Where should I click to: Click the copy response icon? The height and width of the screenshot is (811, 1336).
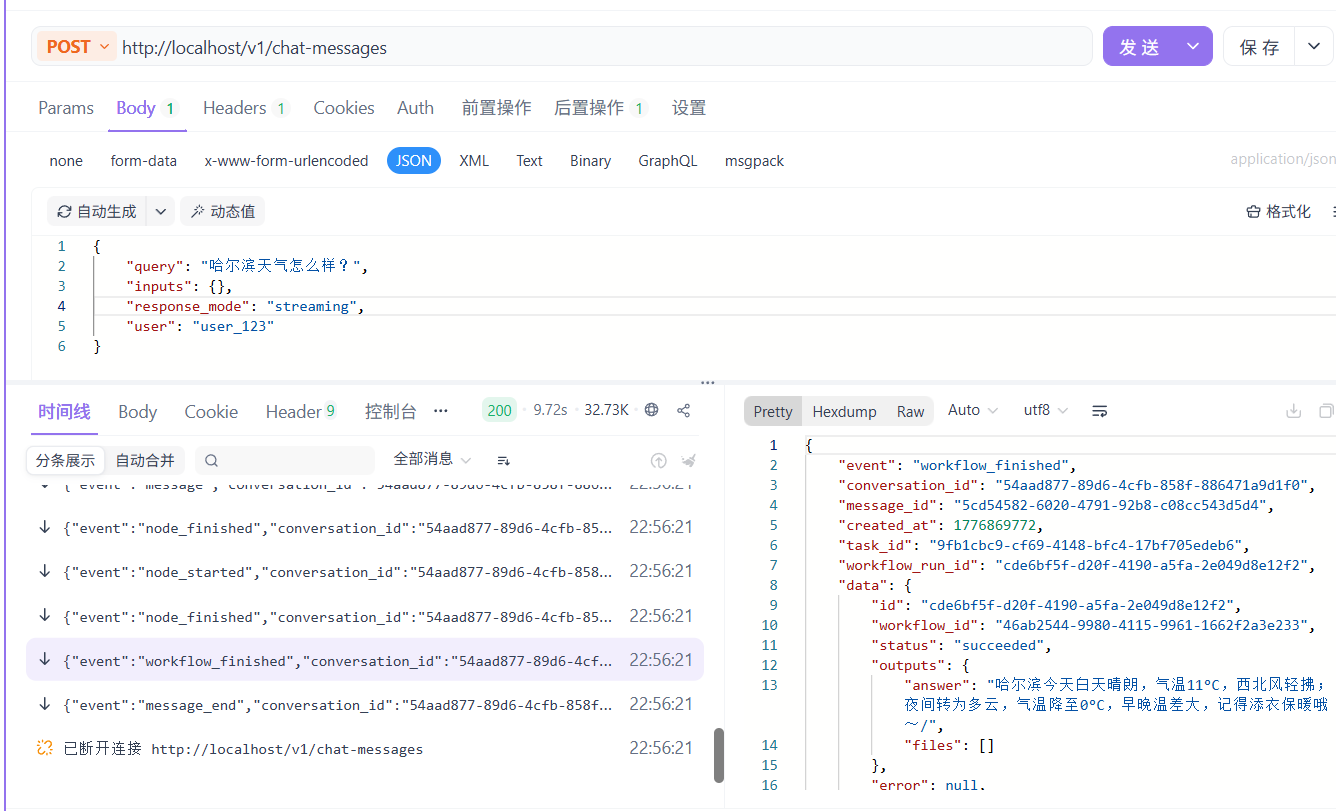[x=1326, y=411]
